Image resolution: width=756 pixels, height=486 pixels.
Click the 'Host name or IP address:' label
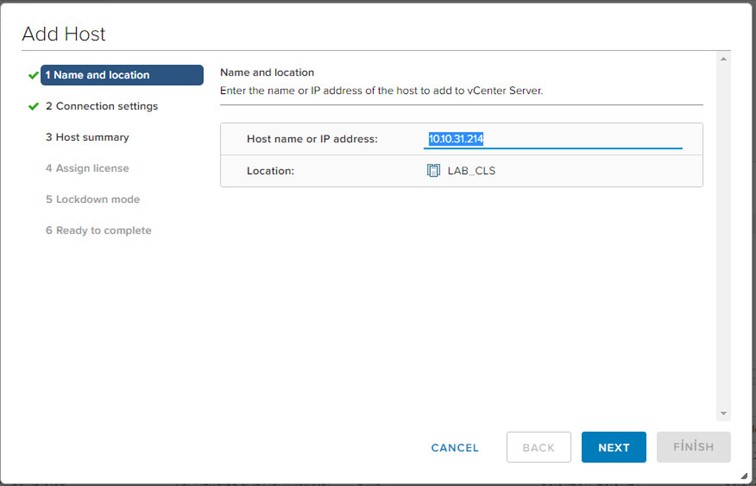(x=312, y=139)
